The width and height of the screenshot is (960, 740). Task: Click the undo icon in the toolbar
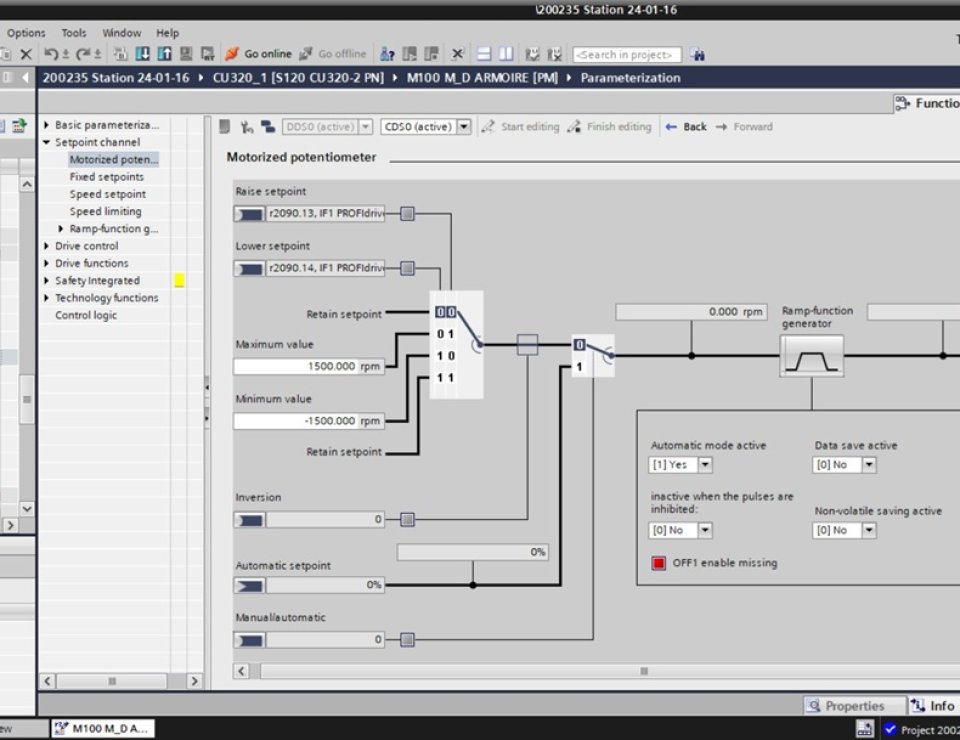[x=52, y=54]
